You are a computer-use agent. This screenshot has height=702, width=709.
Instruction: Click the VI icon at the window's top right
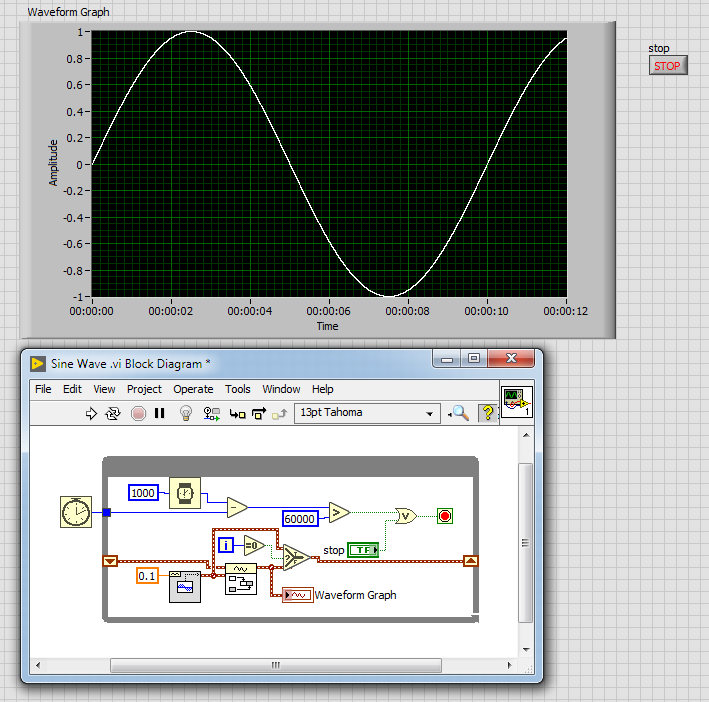(x=517, y=402)
